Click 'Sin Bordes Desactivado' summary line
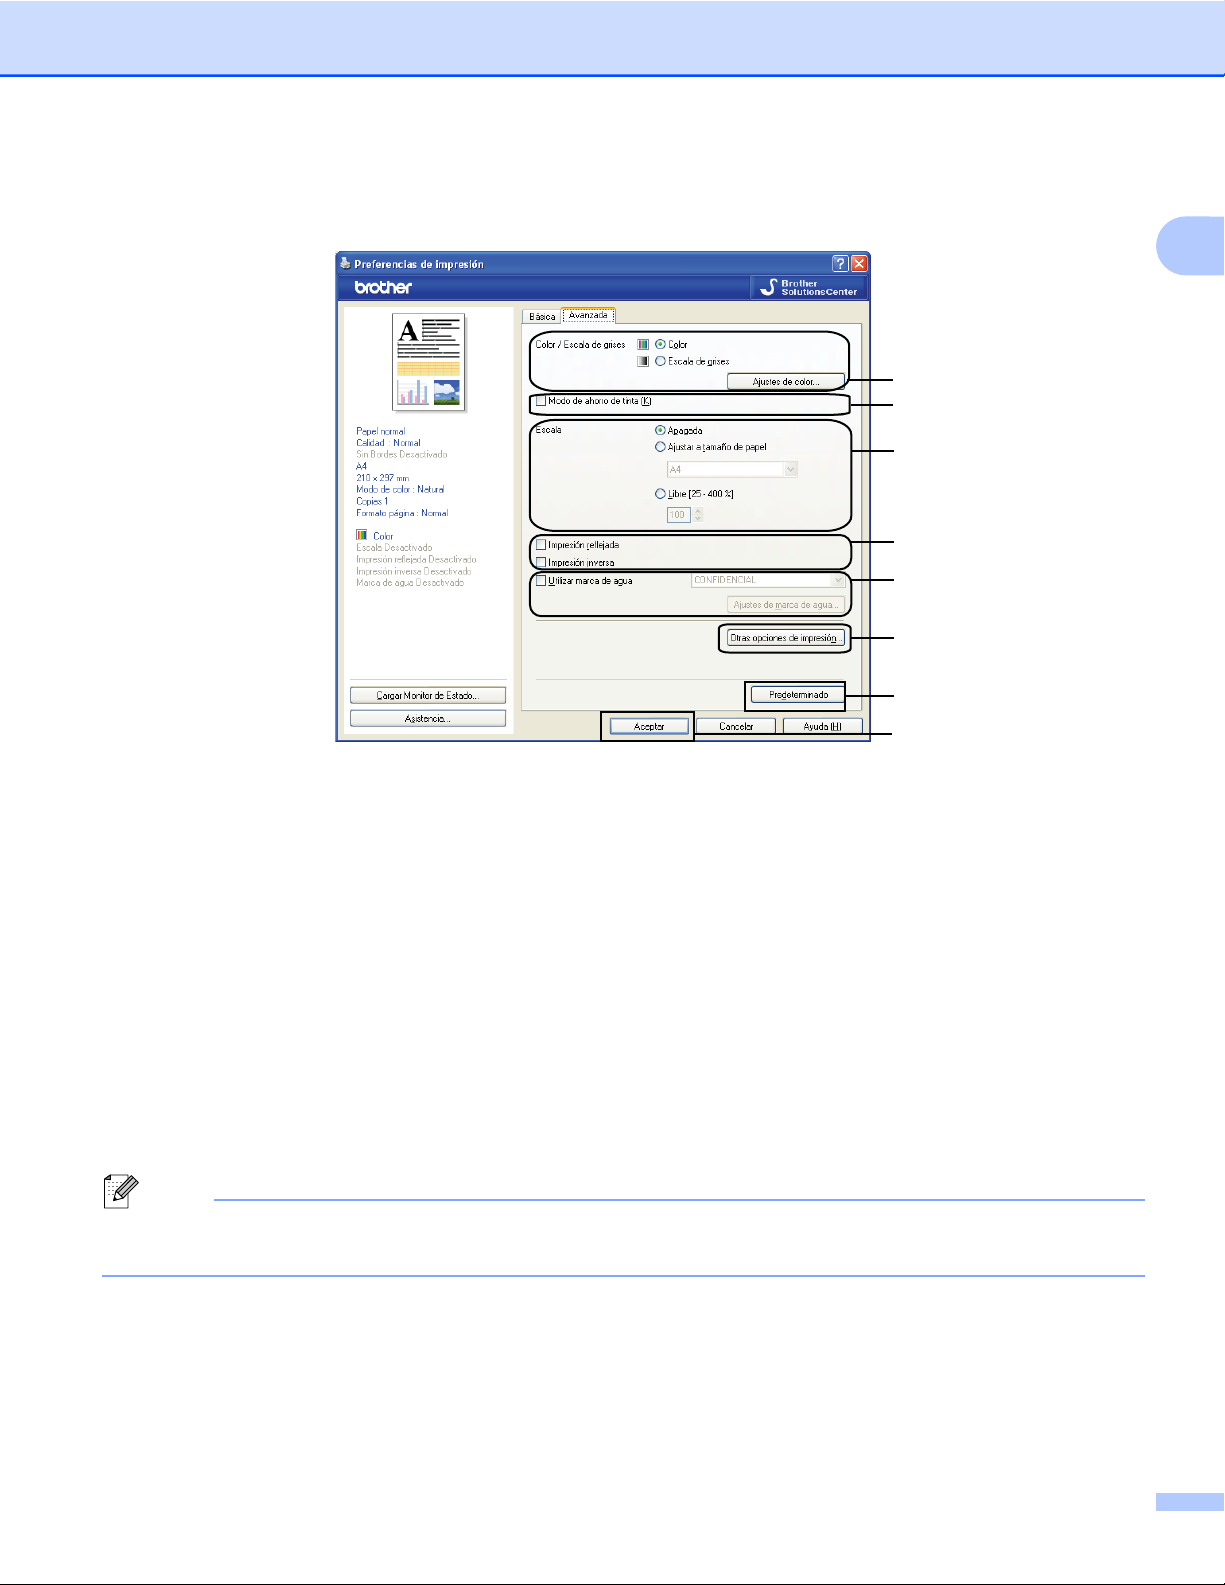 pos(402,454)
